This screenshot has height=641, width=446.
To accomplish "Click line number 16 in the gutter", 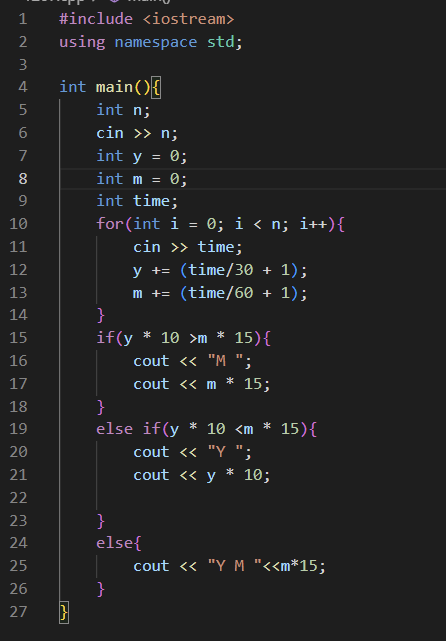I will click(x=18, y=361).
